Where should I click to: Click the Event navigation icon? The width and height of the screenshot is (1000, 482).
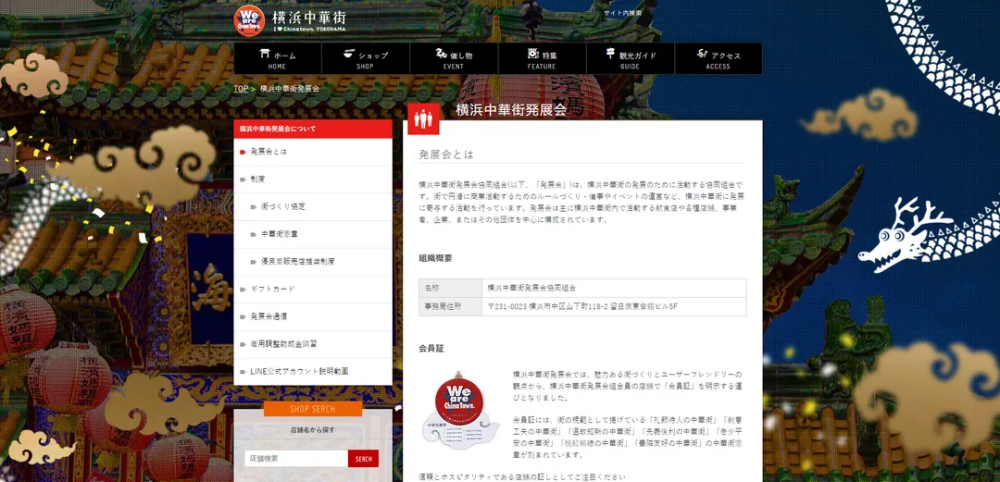(x=441, y=54)
